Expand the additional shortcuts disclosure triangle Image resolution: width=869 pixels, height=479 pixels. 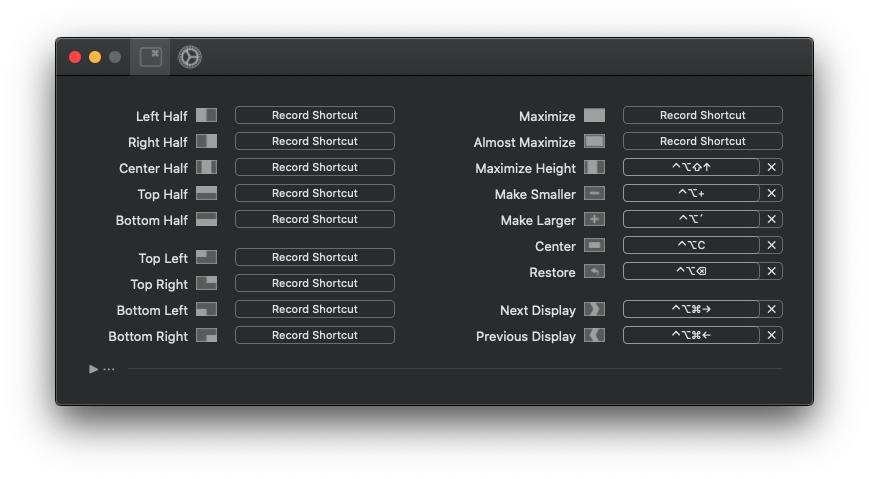93,369
